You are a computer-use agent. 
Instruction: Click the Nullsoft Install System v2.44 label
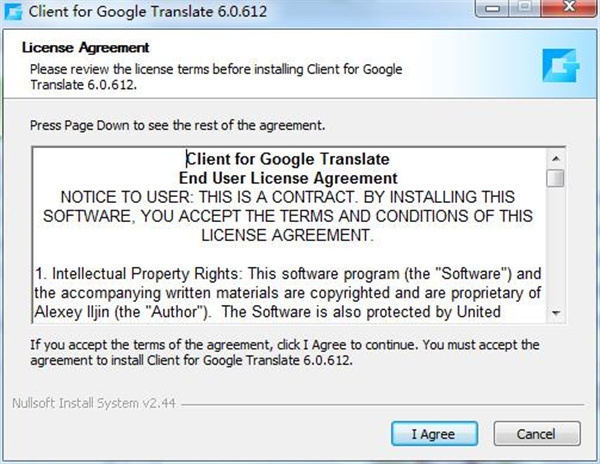[x=93, y=405]
